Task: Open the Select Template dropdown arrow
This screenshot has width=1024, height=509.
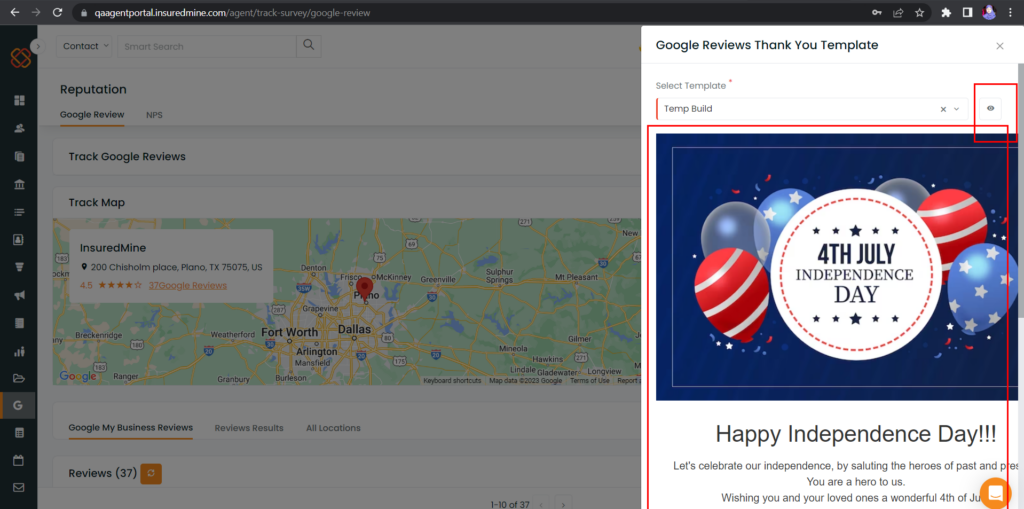Action: point(957,109)
